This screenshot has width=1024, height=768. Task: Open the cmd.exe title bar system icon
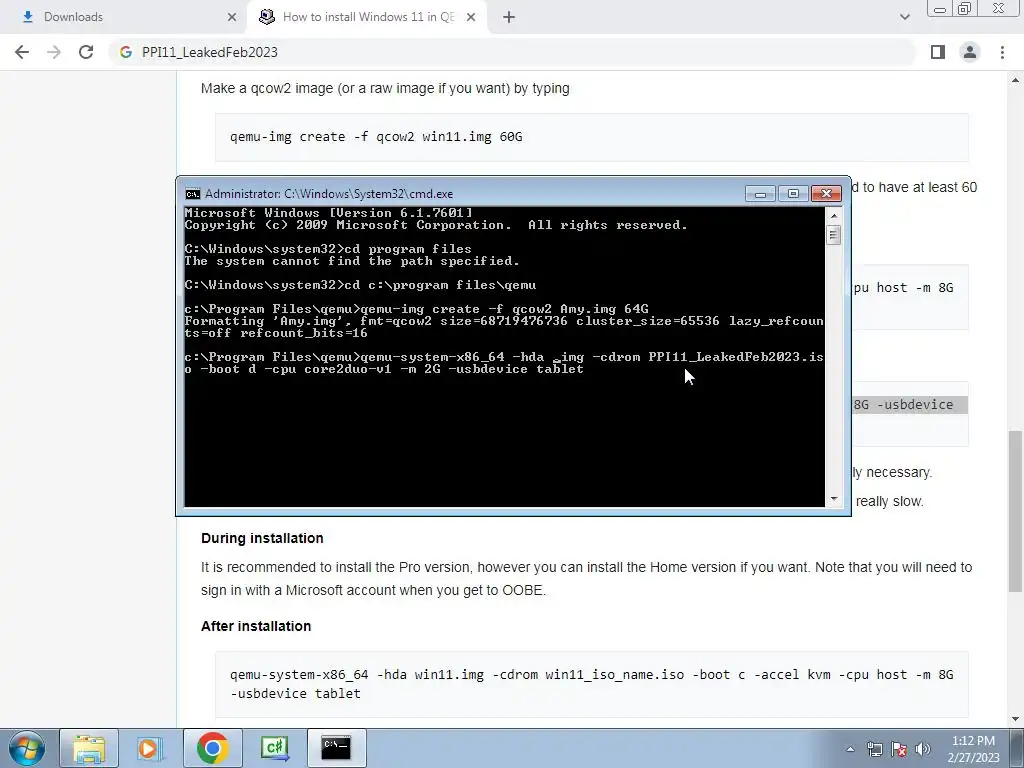[x=193, y=194]
